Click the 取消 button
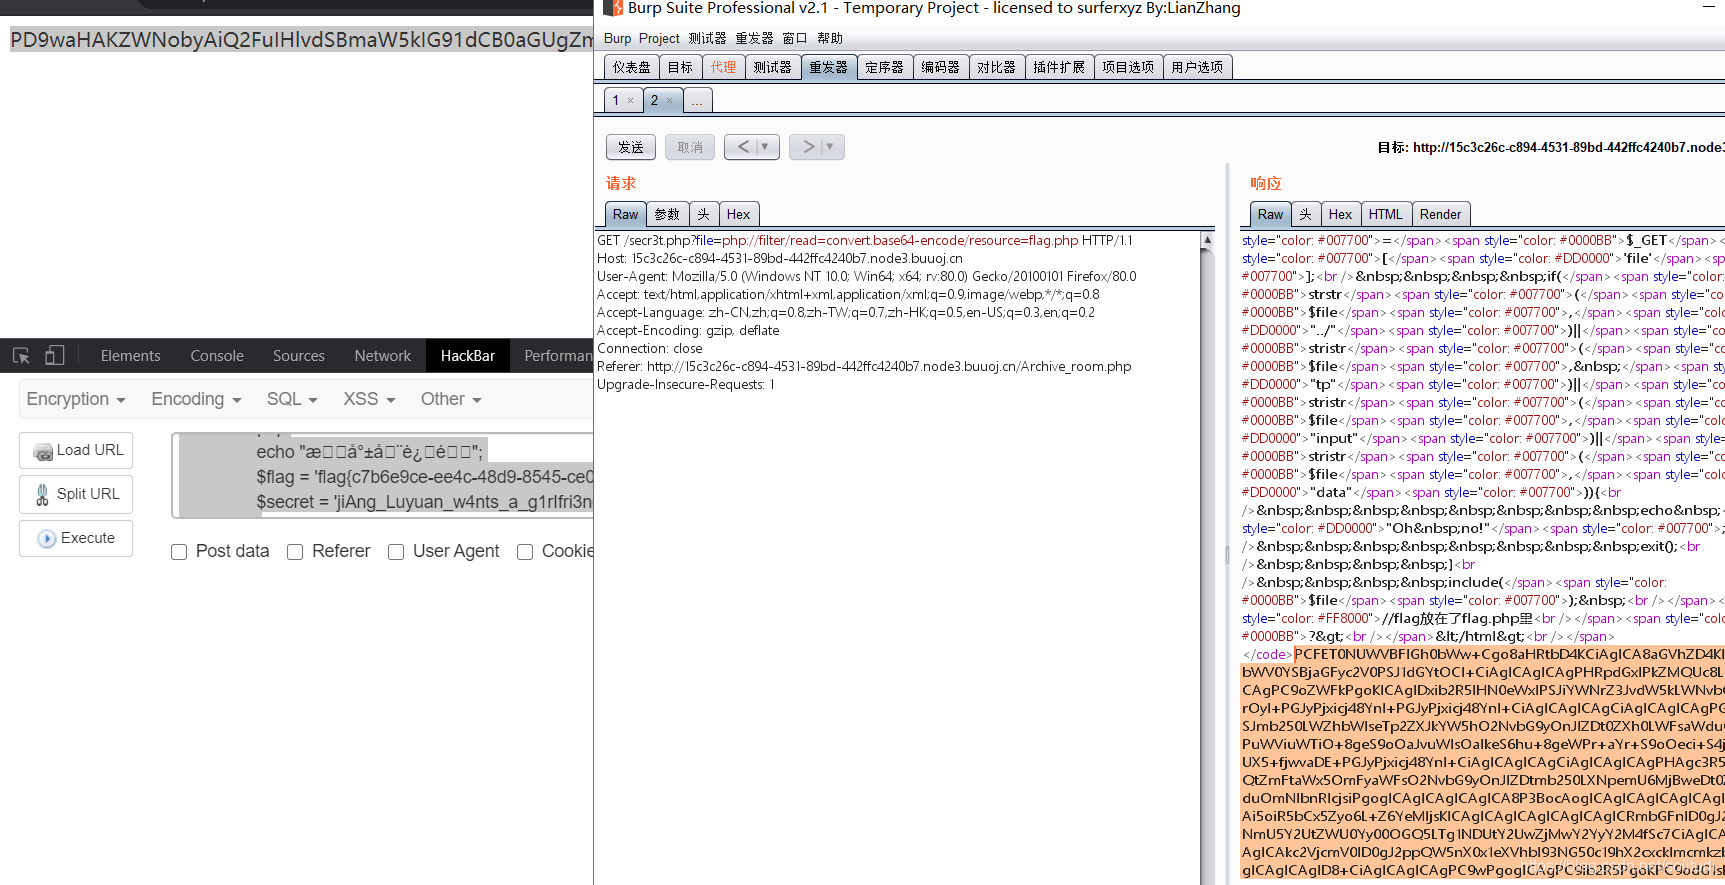This screenshot has height=885, width=1725. pyautogui.click(x=690, y=147)
